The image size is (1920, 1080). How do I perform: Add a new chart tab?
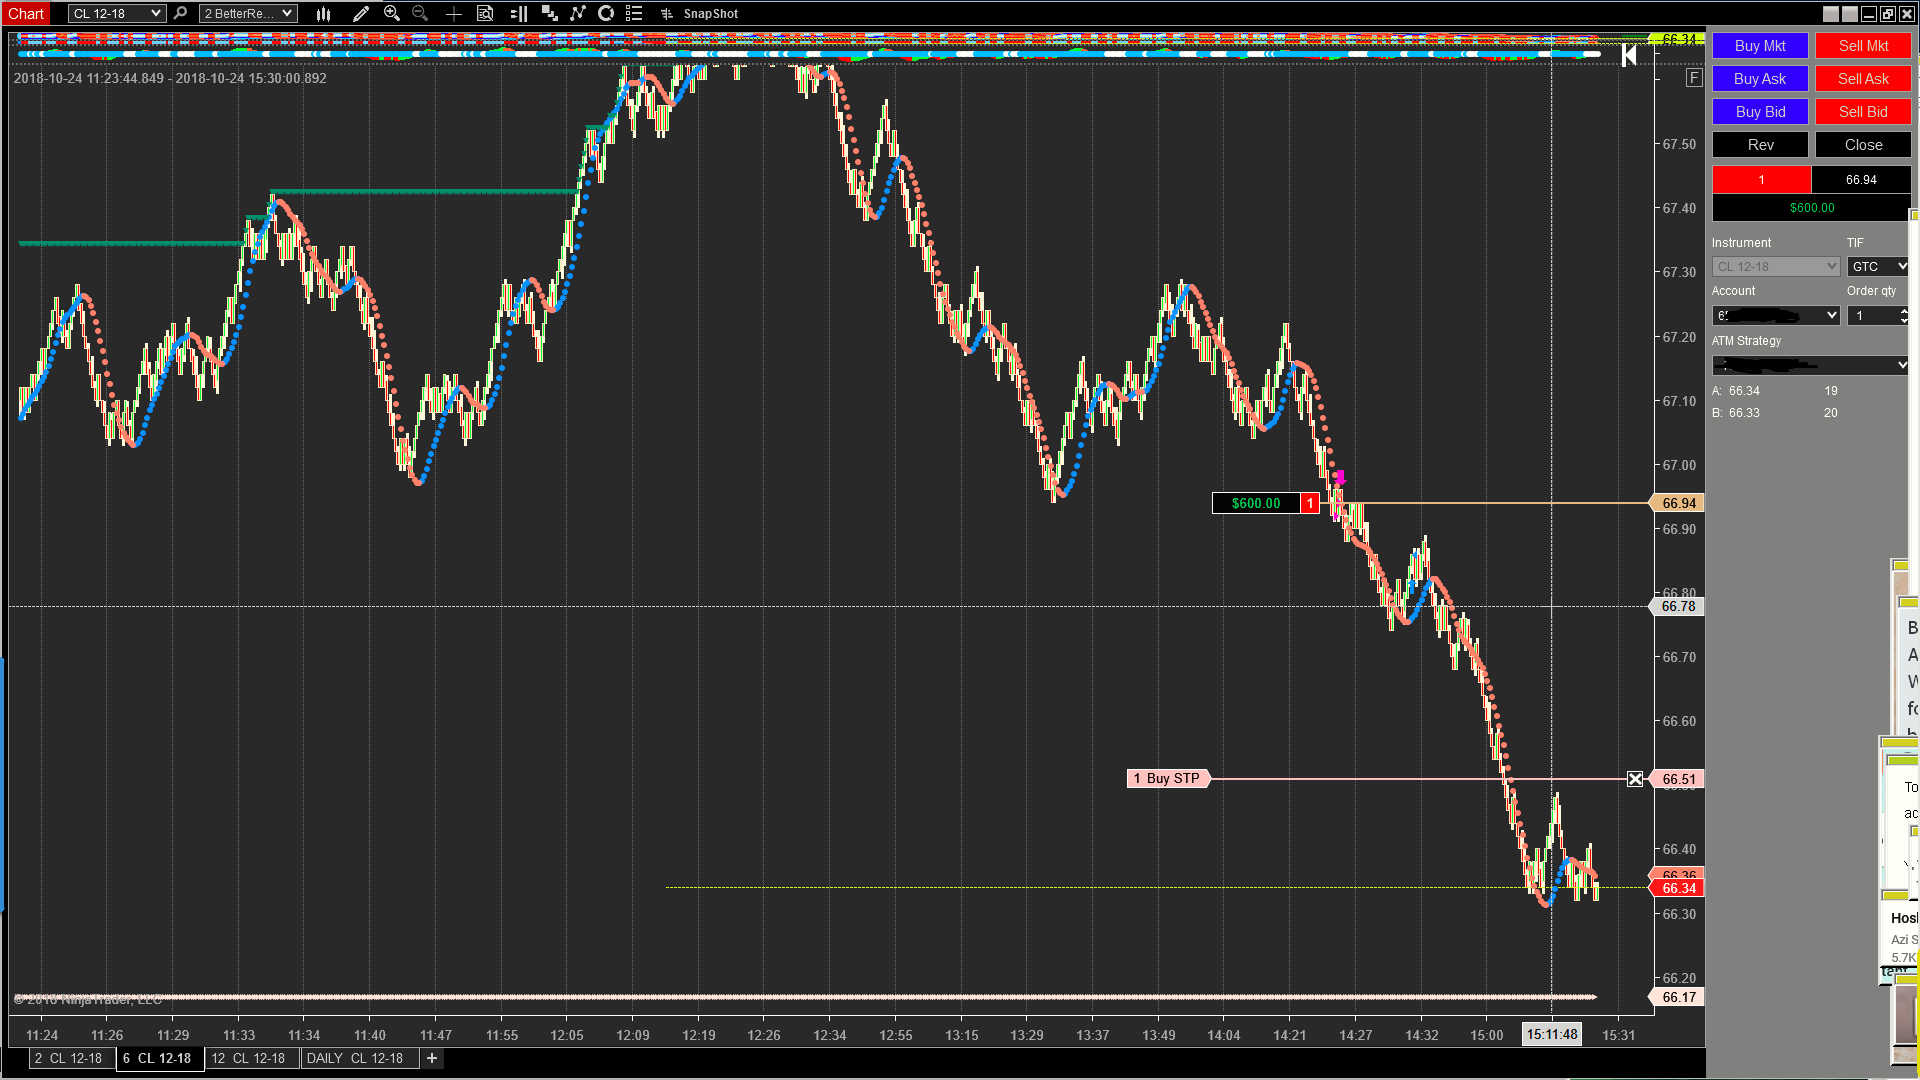(432, 1058)
